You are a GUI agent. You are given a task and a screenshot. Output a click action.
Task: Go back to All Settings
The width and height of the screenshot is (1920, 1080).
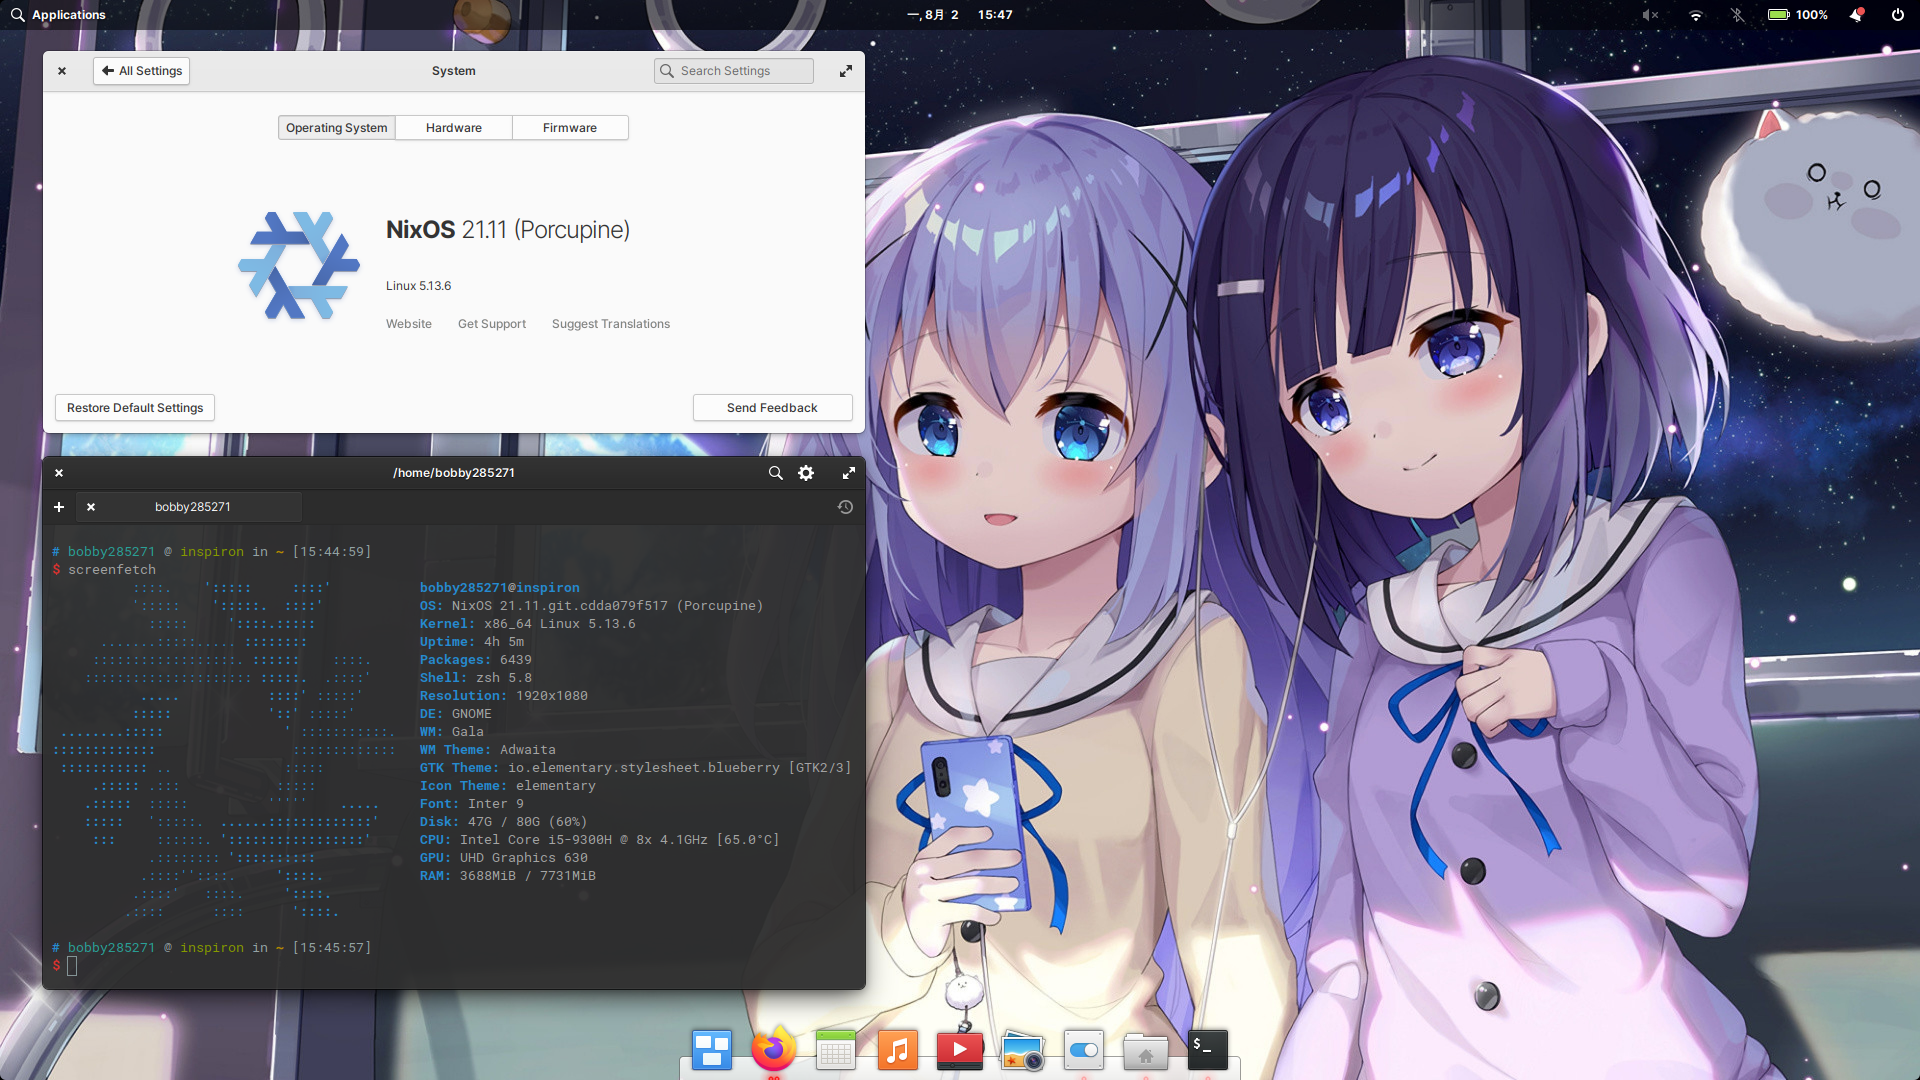click(142, 71)
